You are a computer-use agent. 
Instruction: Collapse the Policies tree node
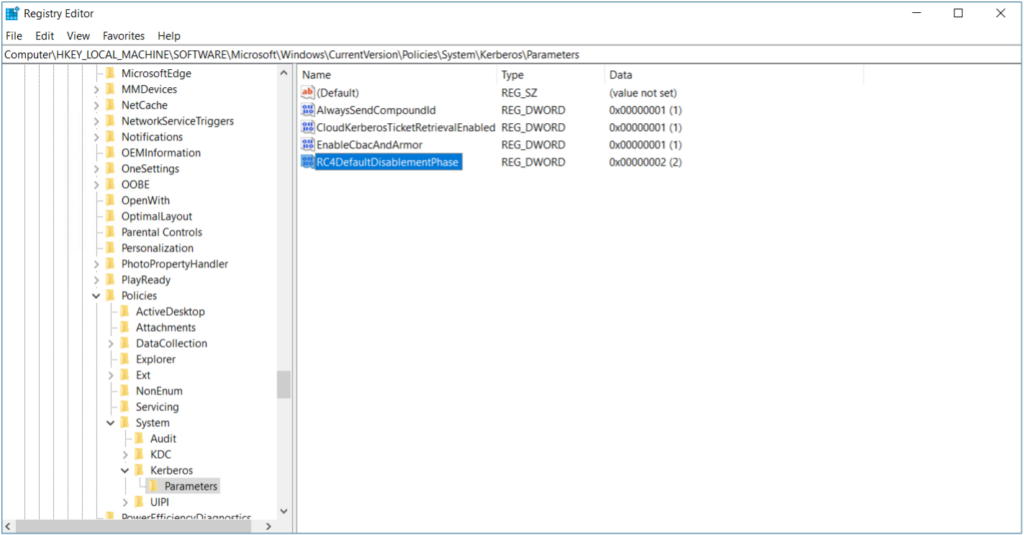coord(96,296)
